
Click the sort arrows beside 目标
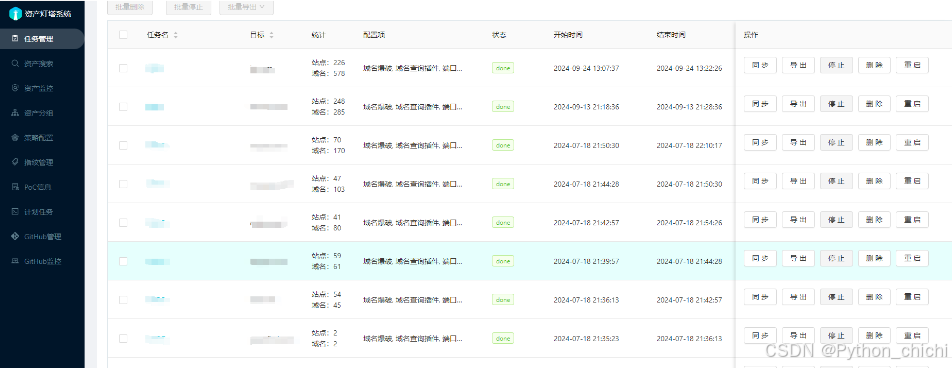coord(271,35)
